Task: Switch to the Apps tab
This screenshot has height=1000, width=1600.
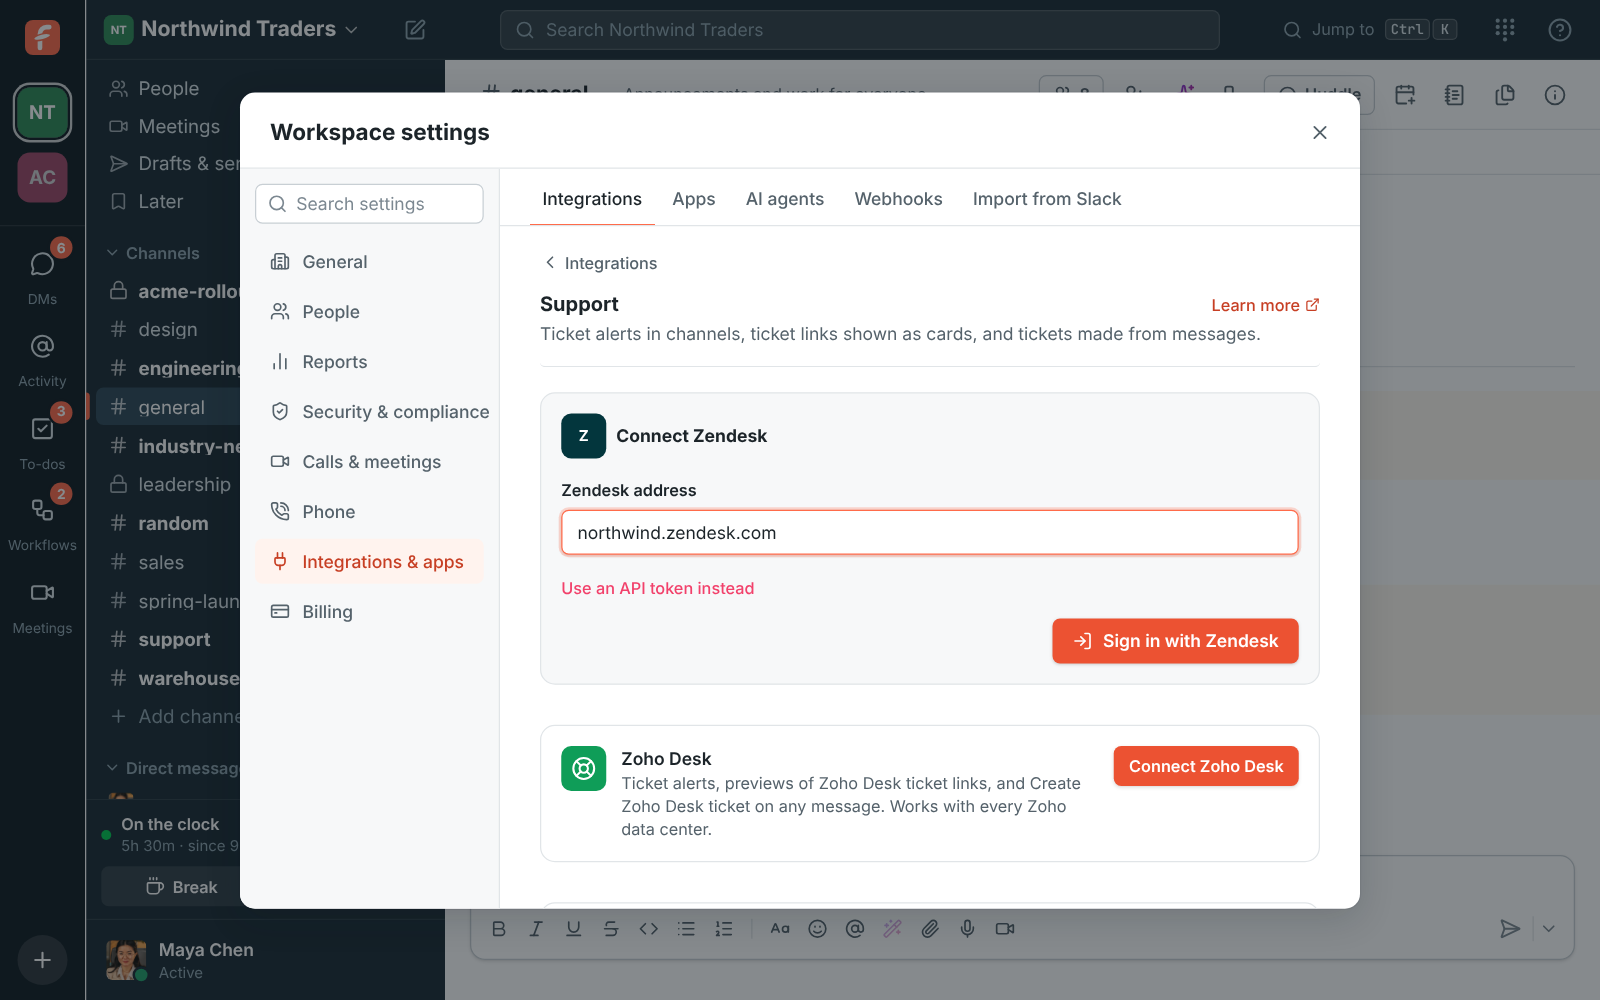Action: click(694, 199)
